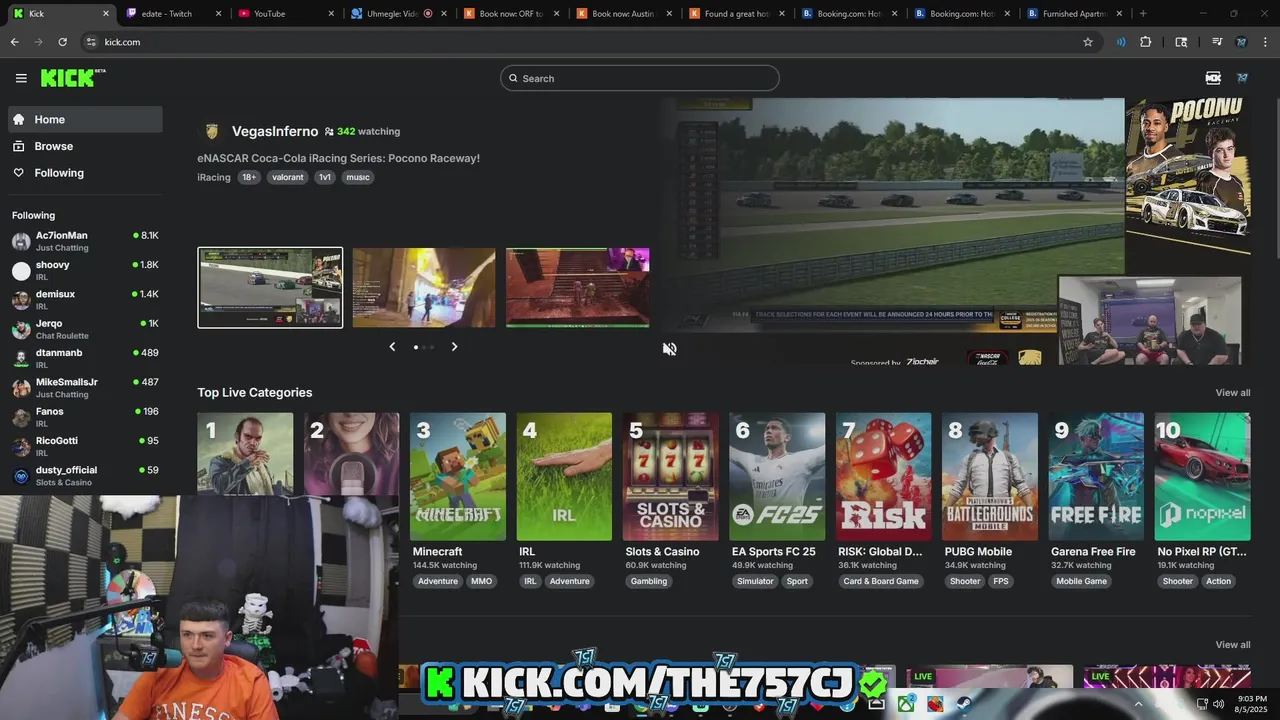This screenshot has height=720, width=1280.
Task: Switch to the Uhmegle video tab
Action: [398, 14]
